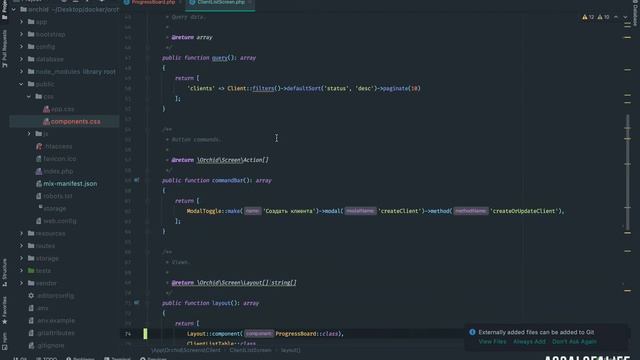Click layout() in the breadcrumb bar

(x=291, y=350)
